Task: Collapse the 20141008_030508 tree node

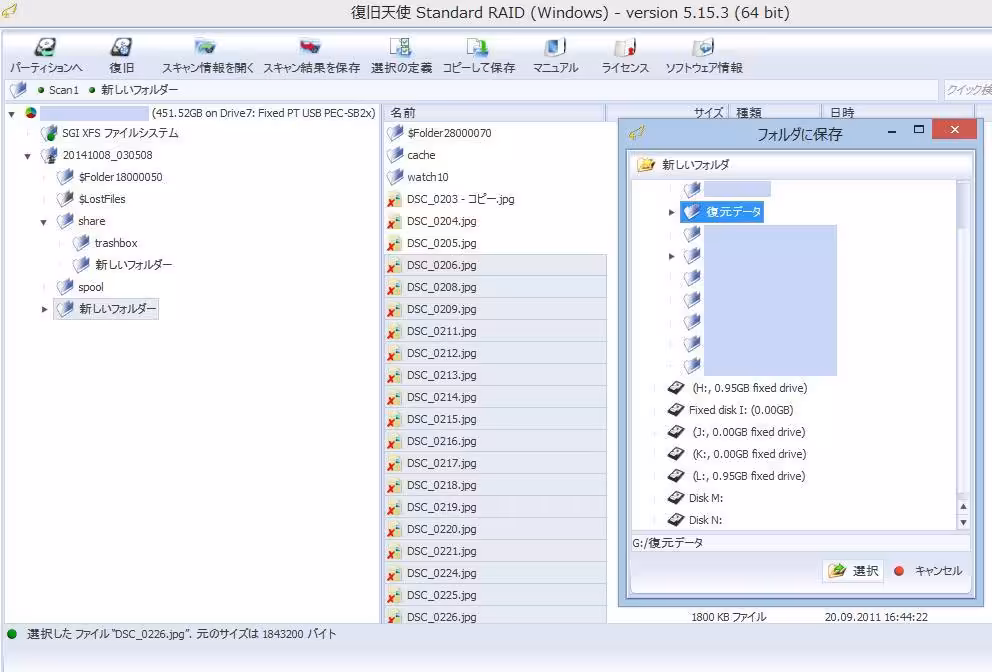Action: (28, 156)
